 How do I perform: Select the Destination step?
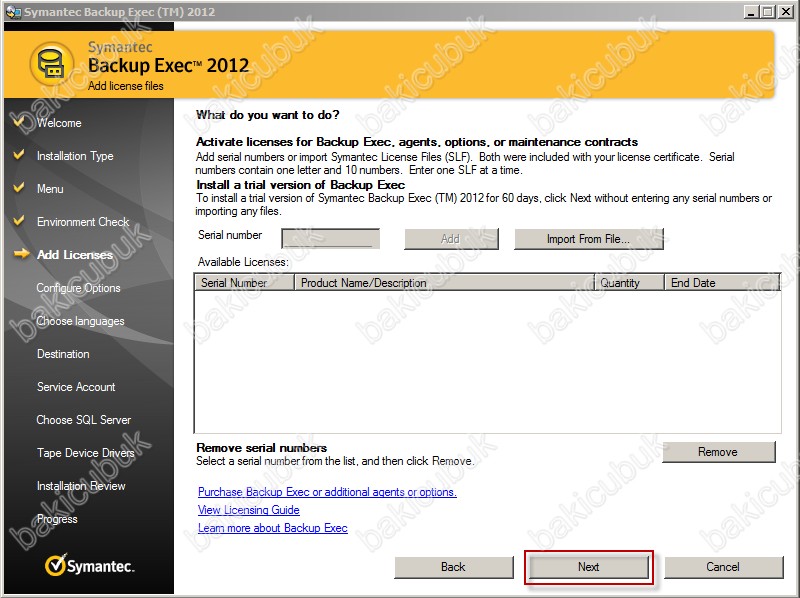point(63,354)
